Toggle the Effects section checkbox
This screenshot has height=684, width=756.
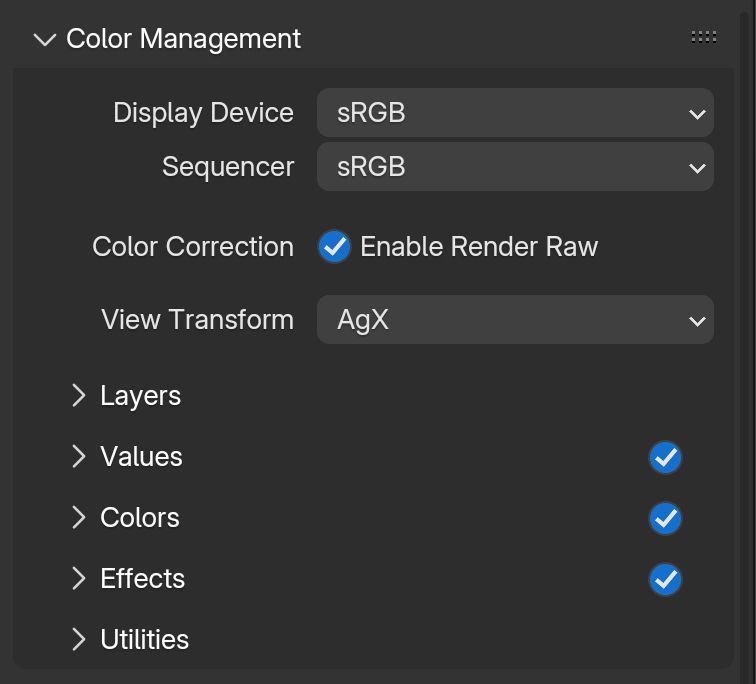coord(665,580)
